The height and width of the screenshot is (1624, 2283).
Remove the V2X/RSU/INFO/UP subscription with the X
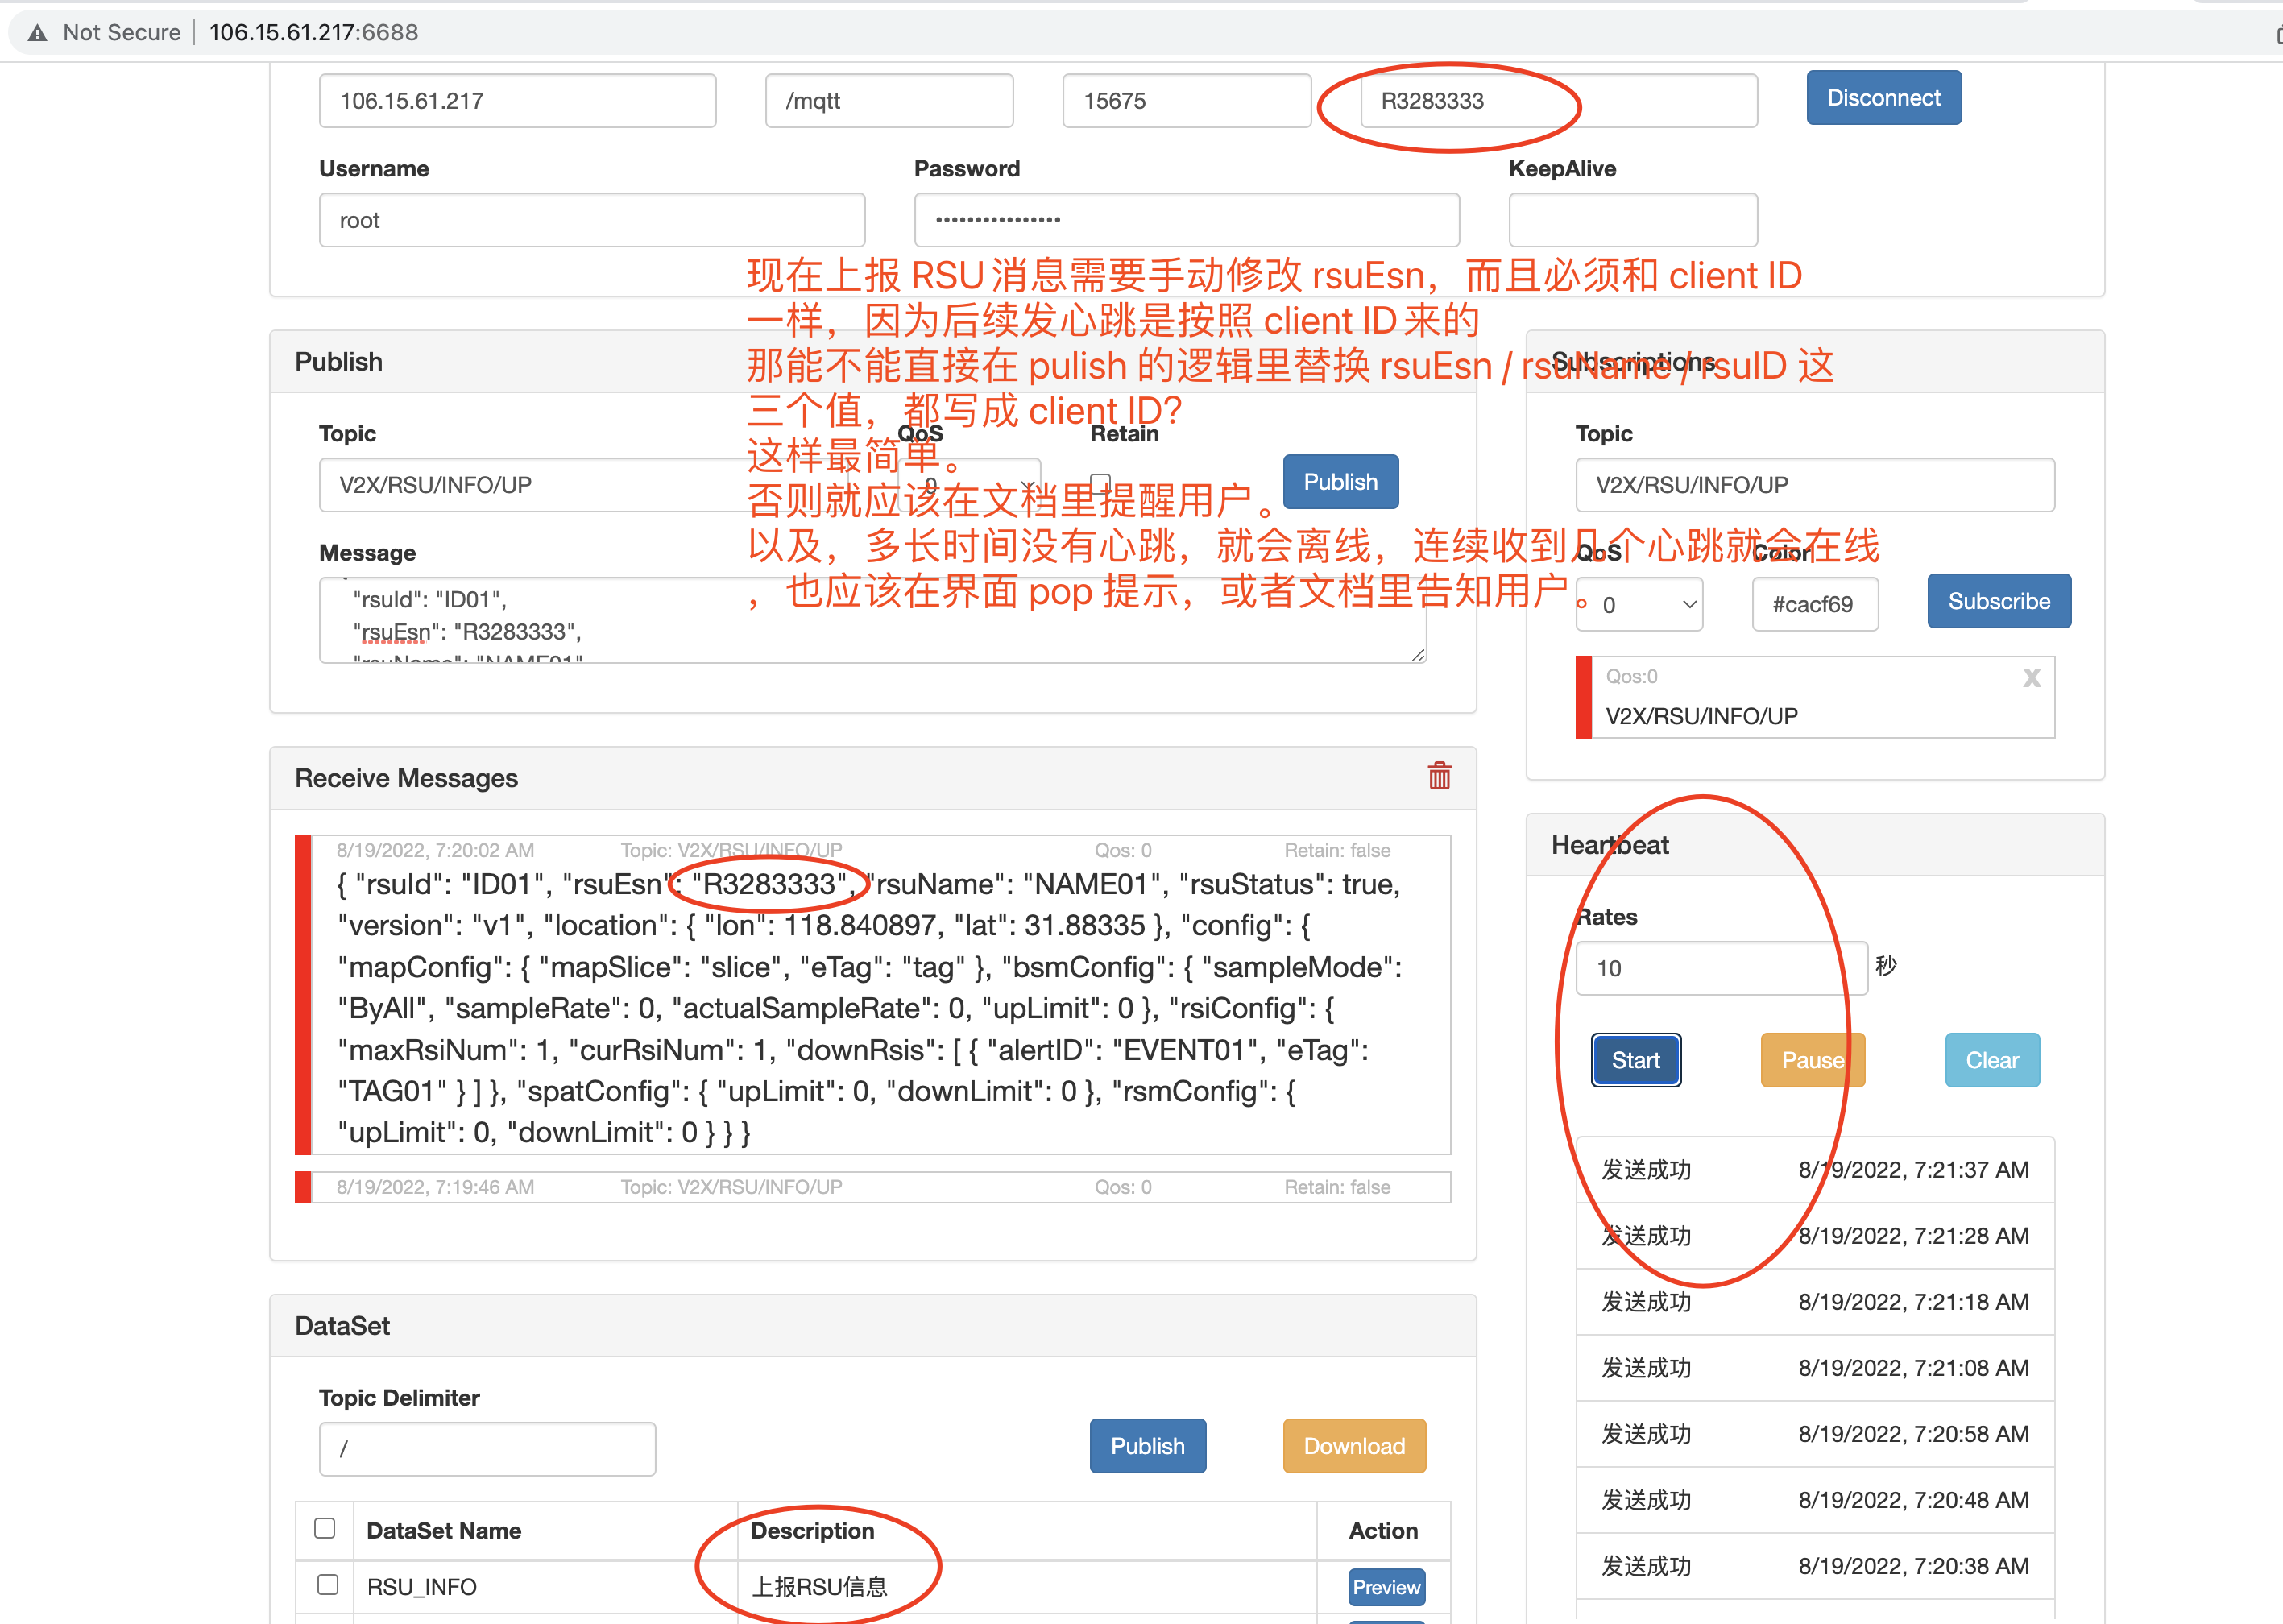[2032, 678]
